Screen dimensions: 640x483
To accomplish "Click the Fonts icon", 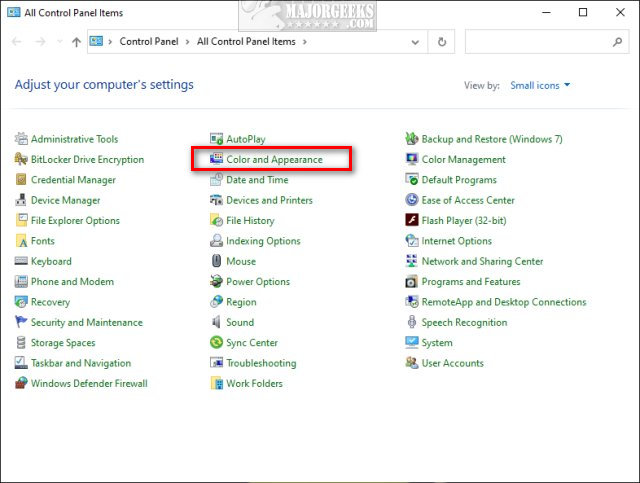I will (21, 241).
